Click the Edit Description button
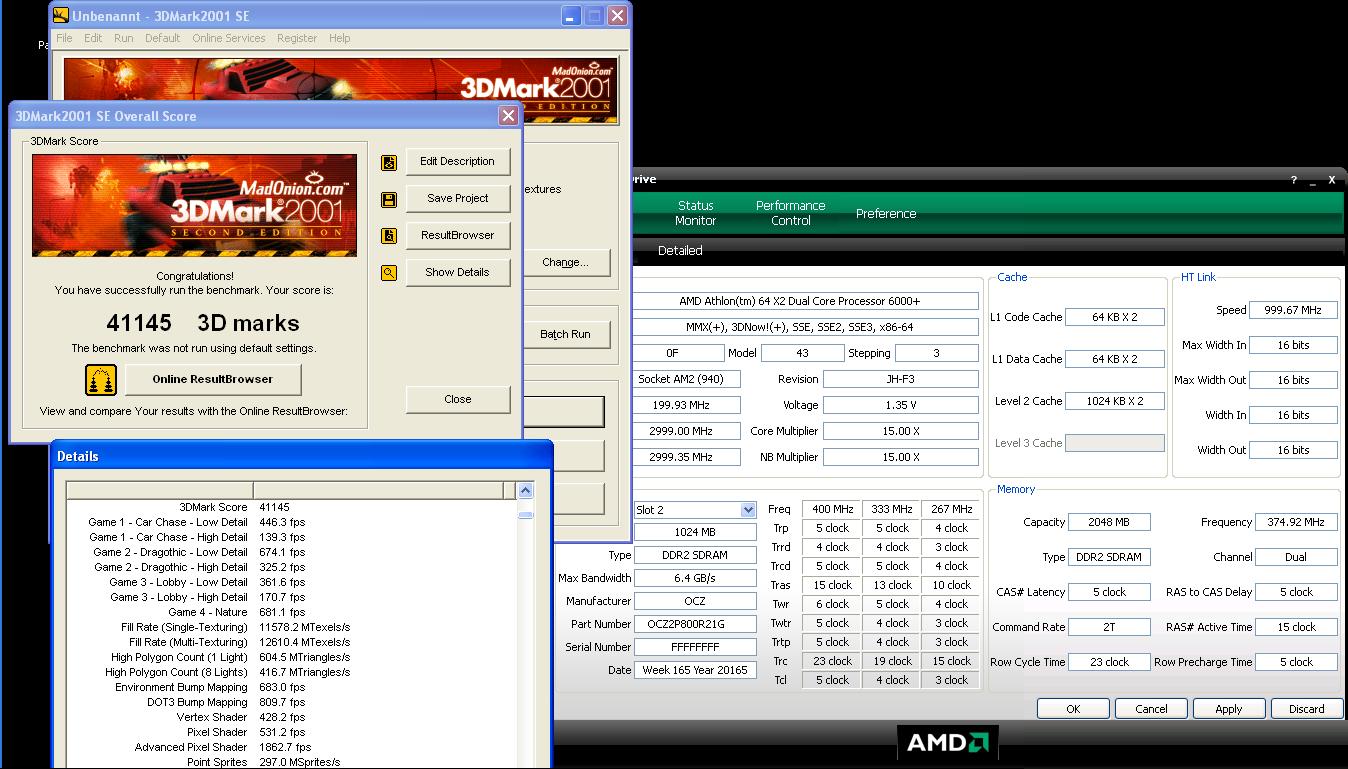This screenshot has width=1348, height=769. click(457, 162)
